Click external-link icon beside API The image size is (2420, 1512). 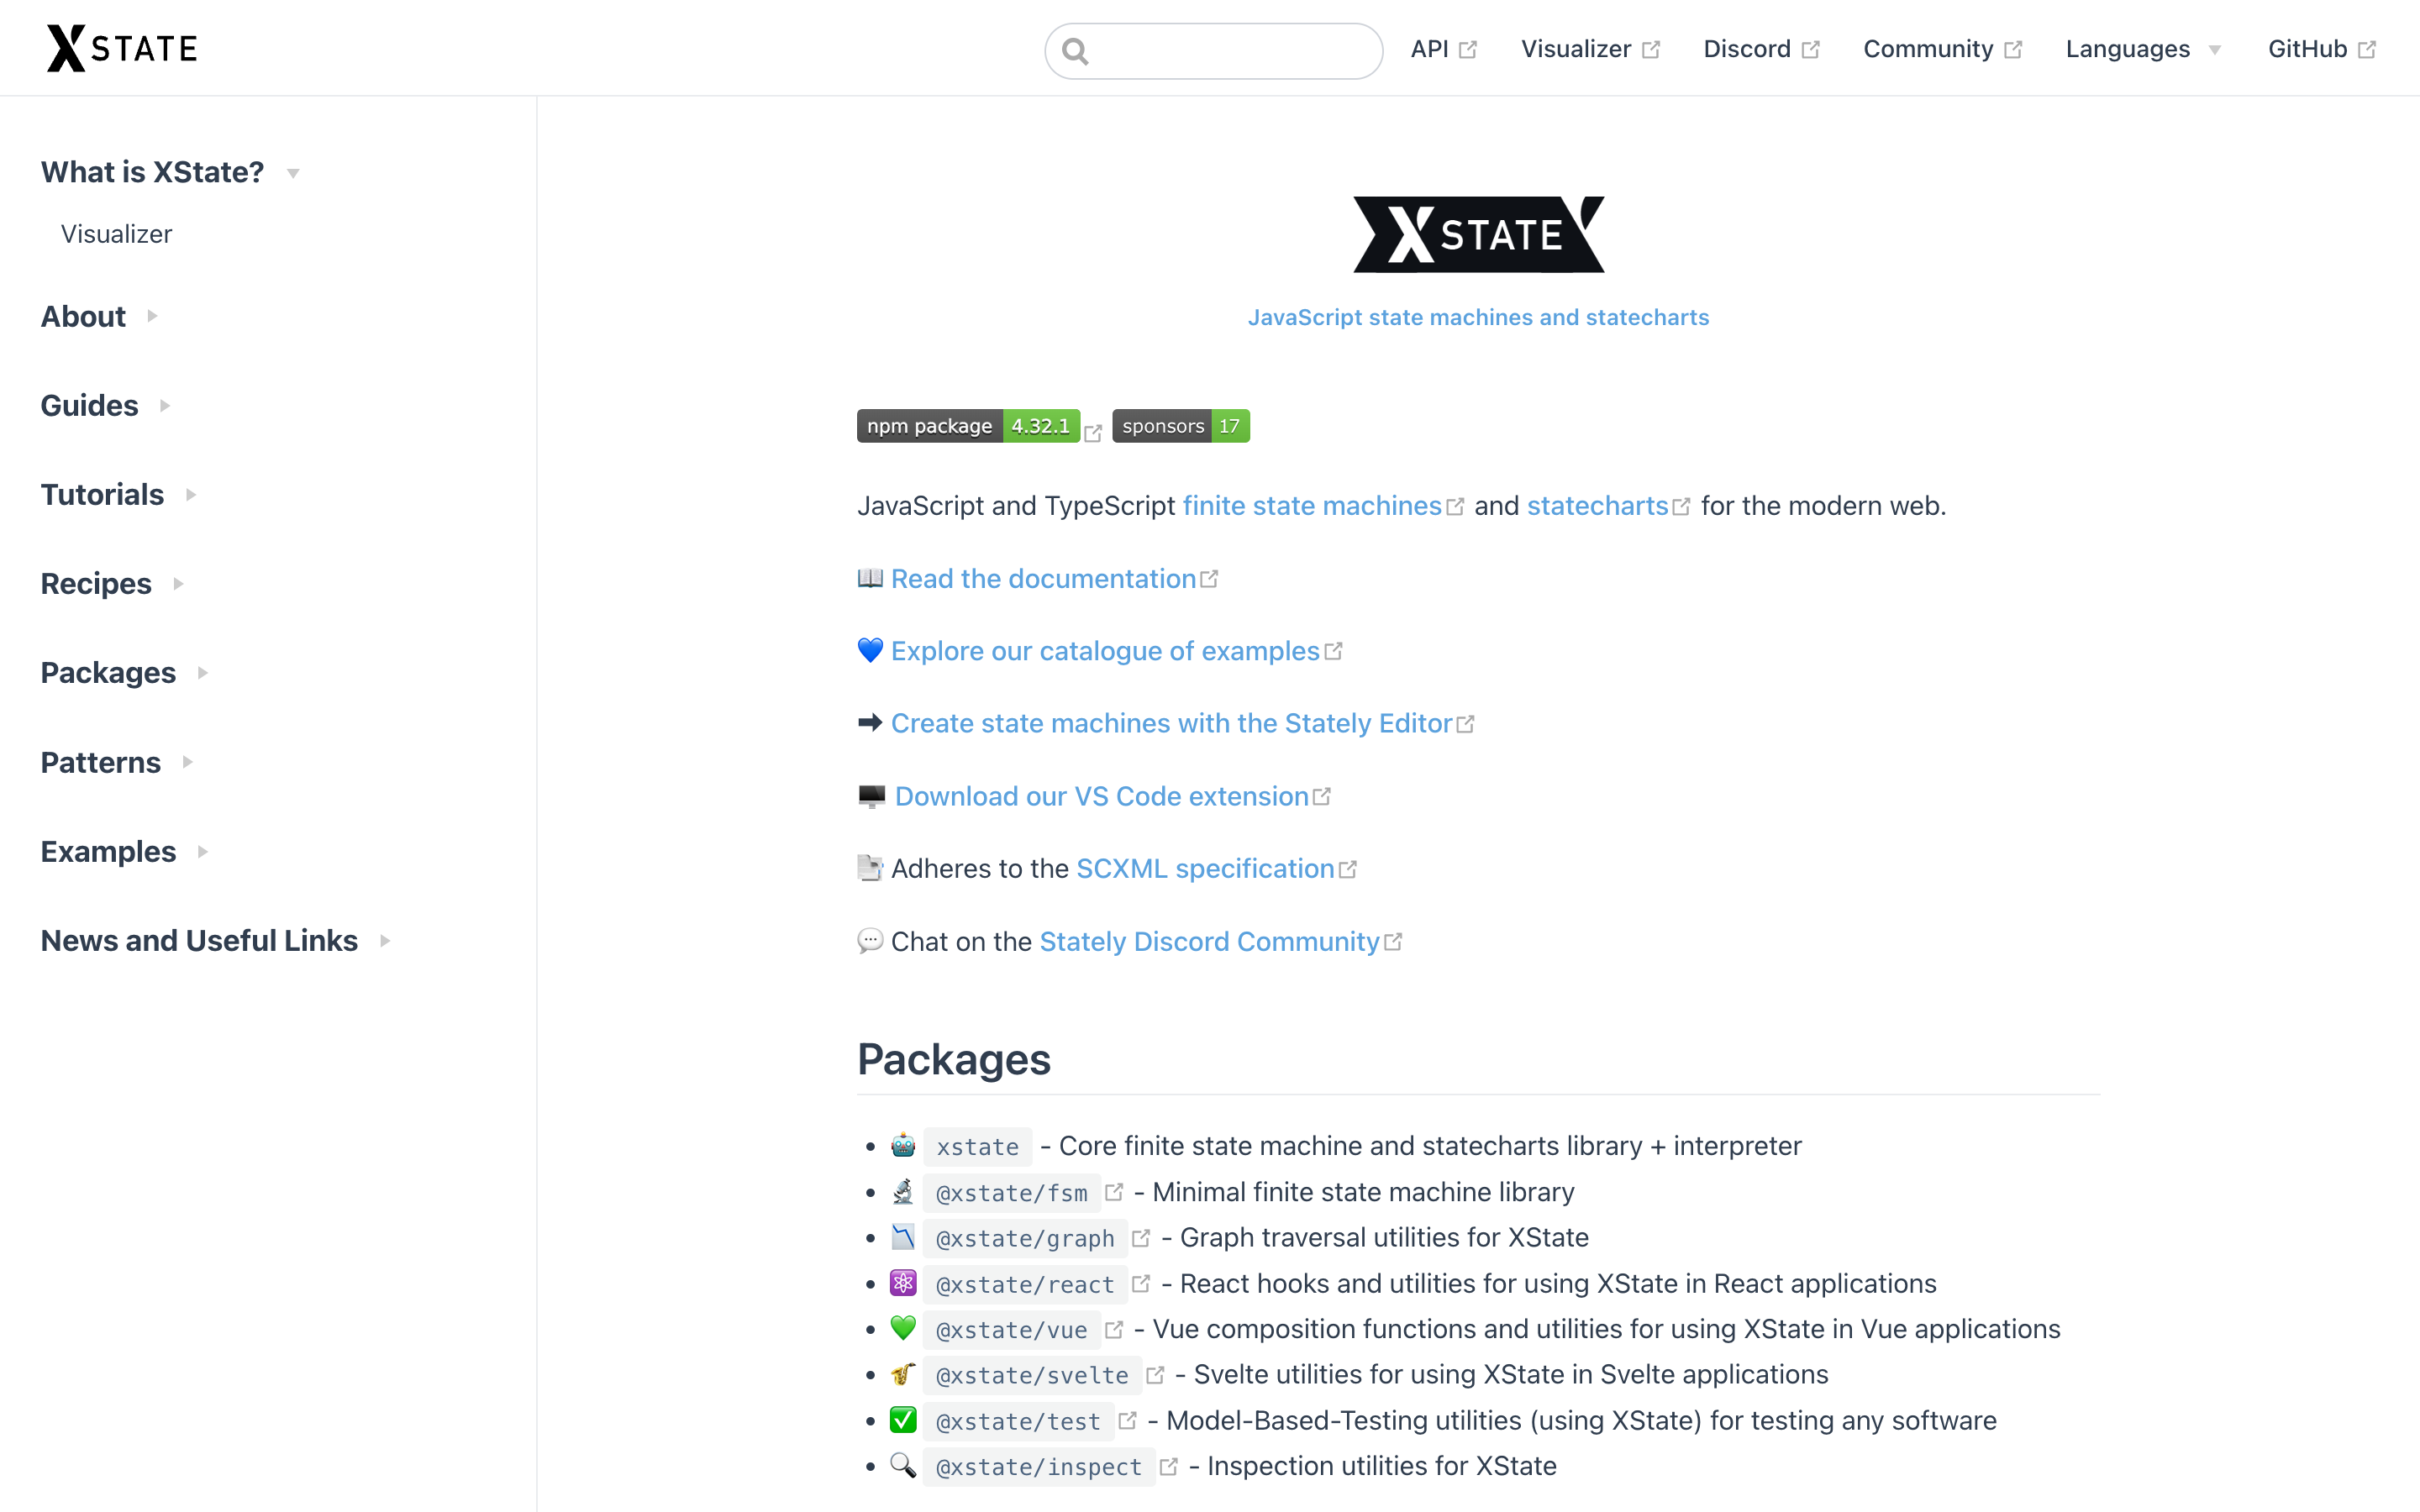1468,50
